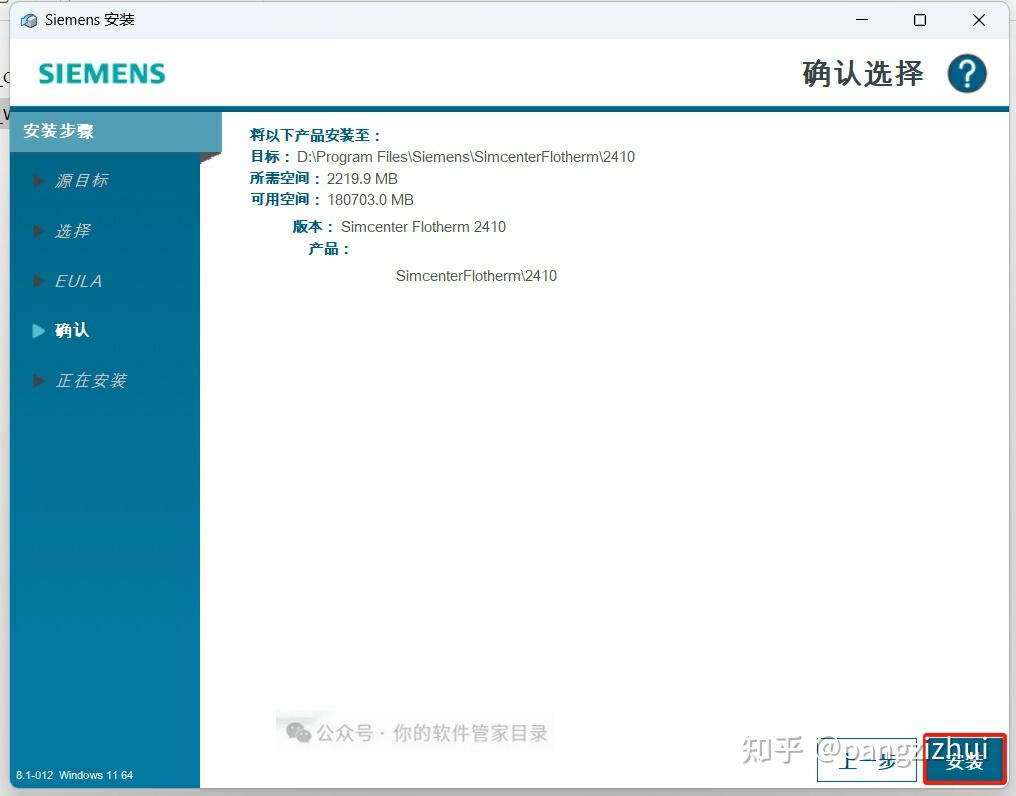Image resolution: width=1016 pixels, height=796 pixels.
Task: Click the arrow icon beside 选择 step
Action: (x=39, y=230)
